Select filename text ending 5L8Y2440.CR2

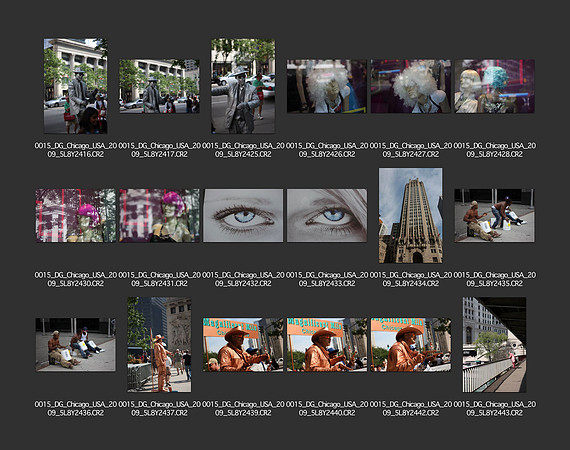coord(327,409)
